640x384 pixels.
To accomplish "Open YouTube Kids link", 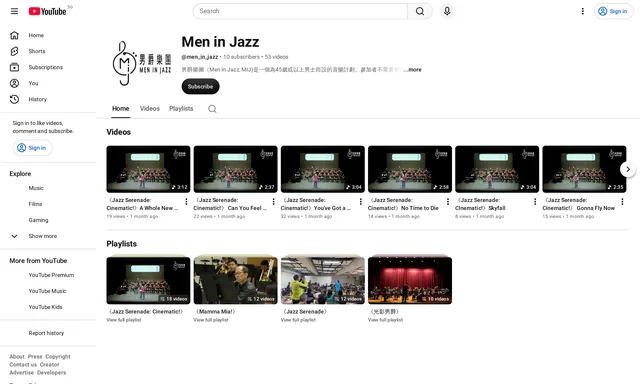I will (48, 307).
